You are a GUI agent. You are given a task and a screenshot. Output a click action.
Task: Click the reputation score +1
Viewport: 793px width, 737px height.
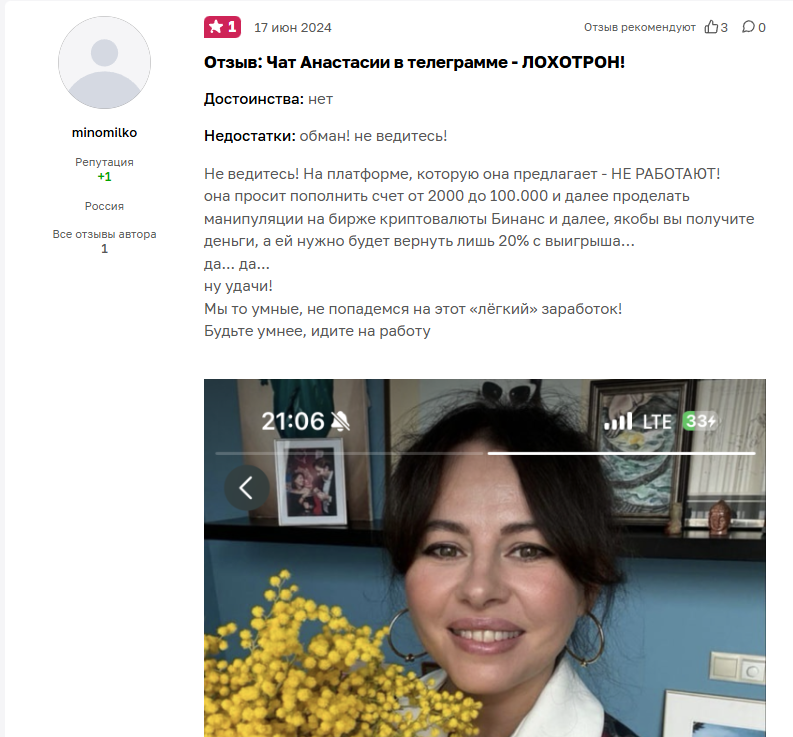point(104,177)
